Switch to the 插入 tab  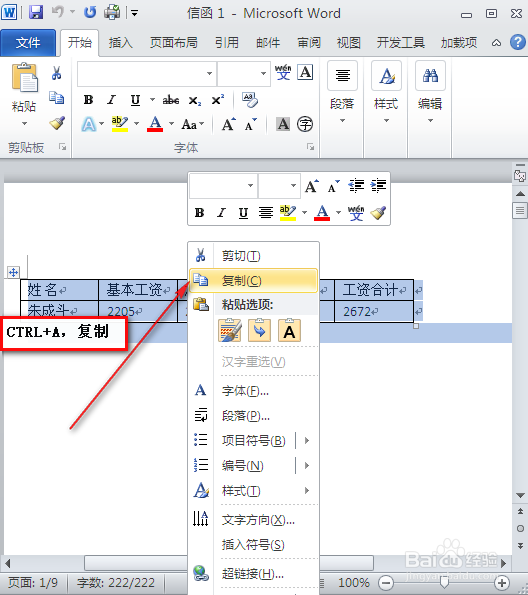click(120, 42)
